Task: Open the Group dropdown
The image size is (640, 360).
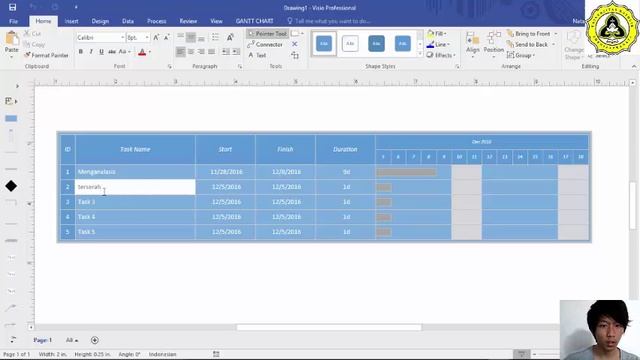Action: point(521,55)
